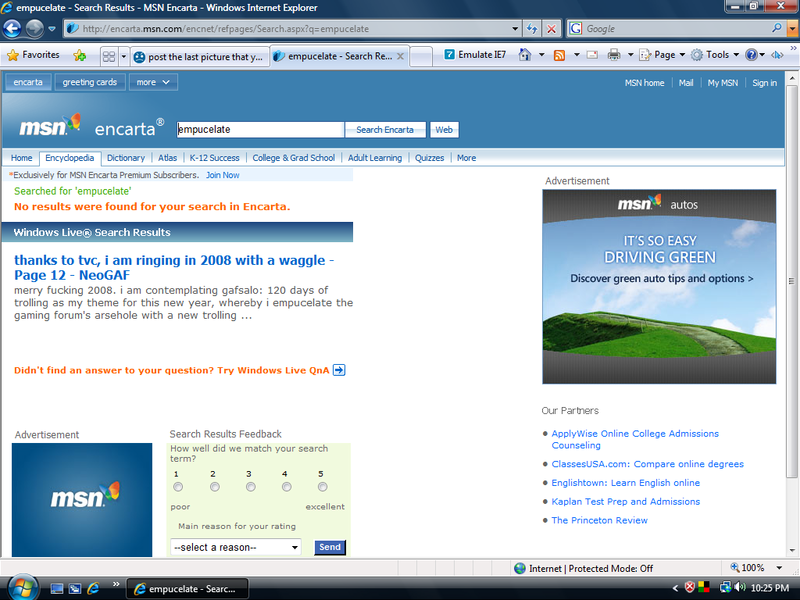Click the Encarta search text field
The width and height of the screenshot is (800, 600).
coord(260,130)
